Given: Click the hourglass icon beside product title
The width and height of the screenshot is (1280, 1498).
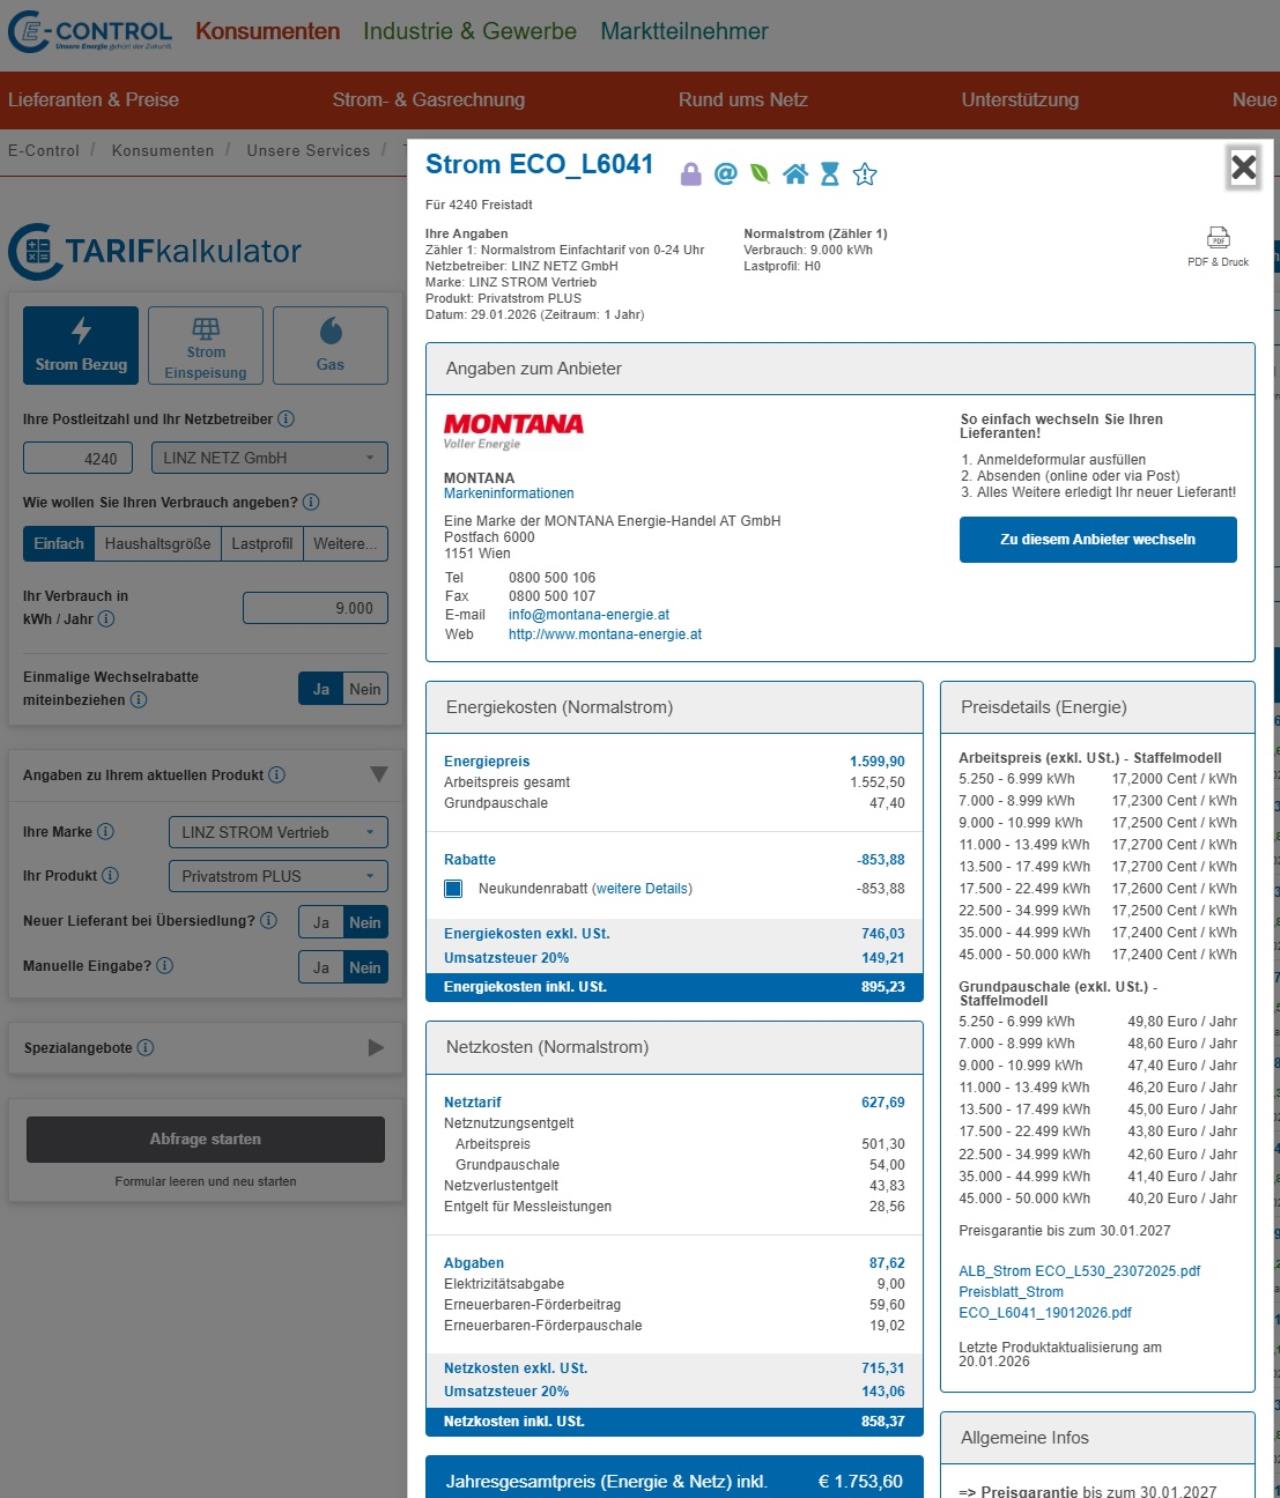Looking at the screenshot, I should pyautogui.click(x=830, y=174).
